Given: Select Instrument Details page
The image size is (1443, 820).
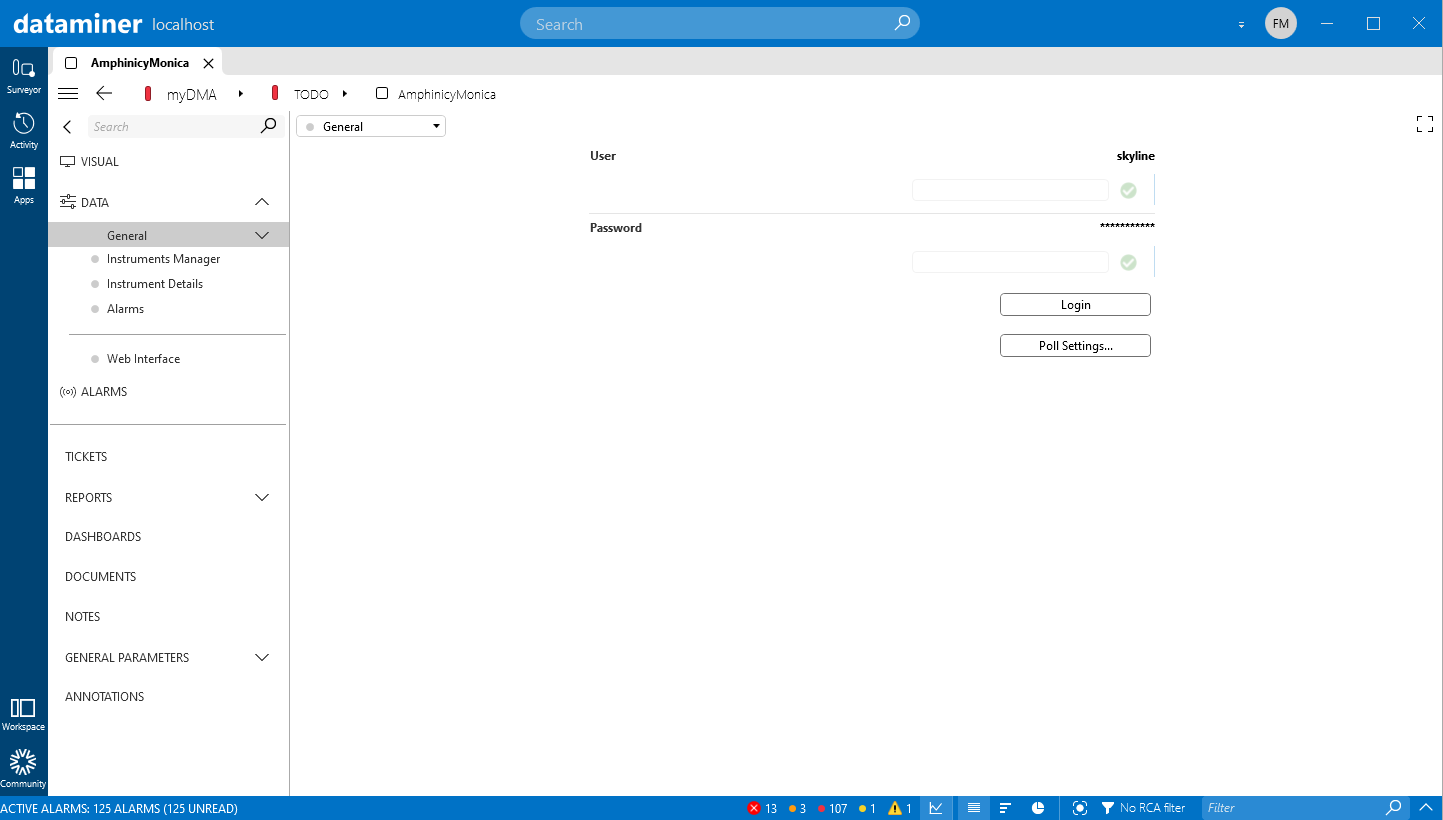Looking at the screenshot, I should tap(155, 284).
